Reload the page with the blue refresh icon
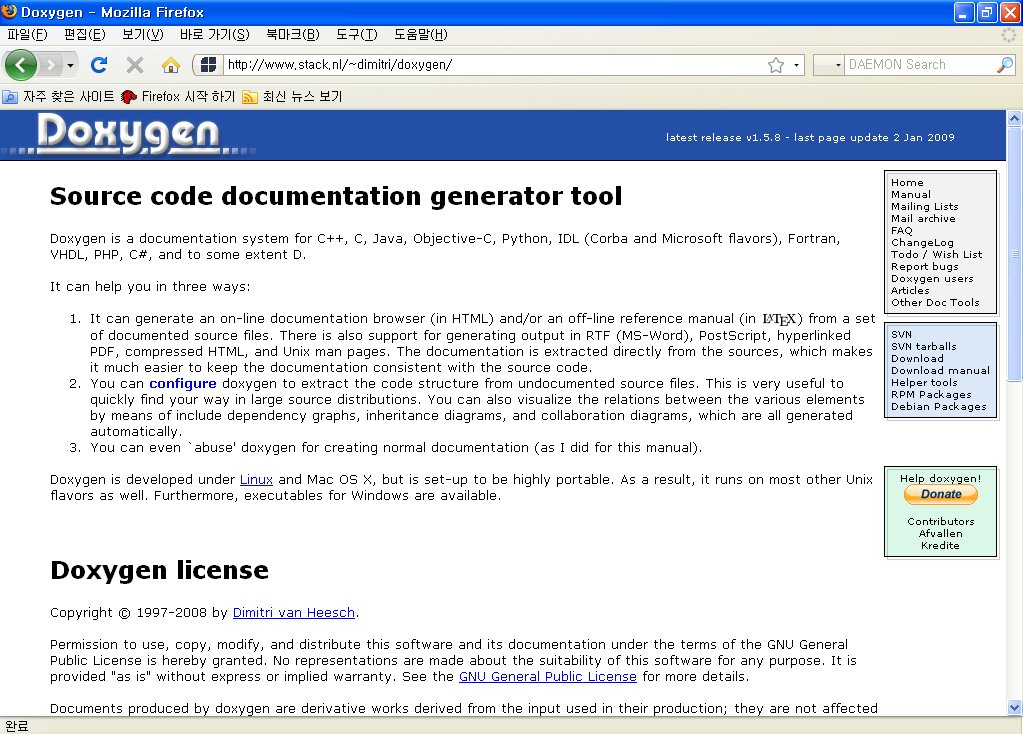The height and width of the screenshot is (734, 1023). [x=99, y=65]
